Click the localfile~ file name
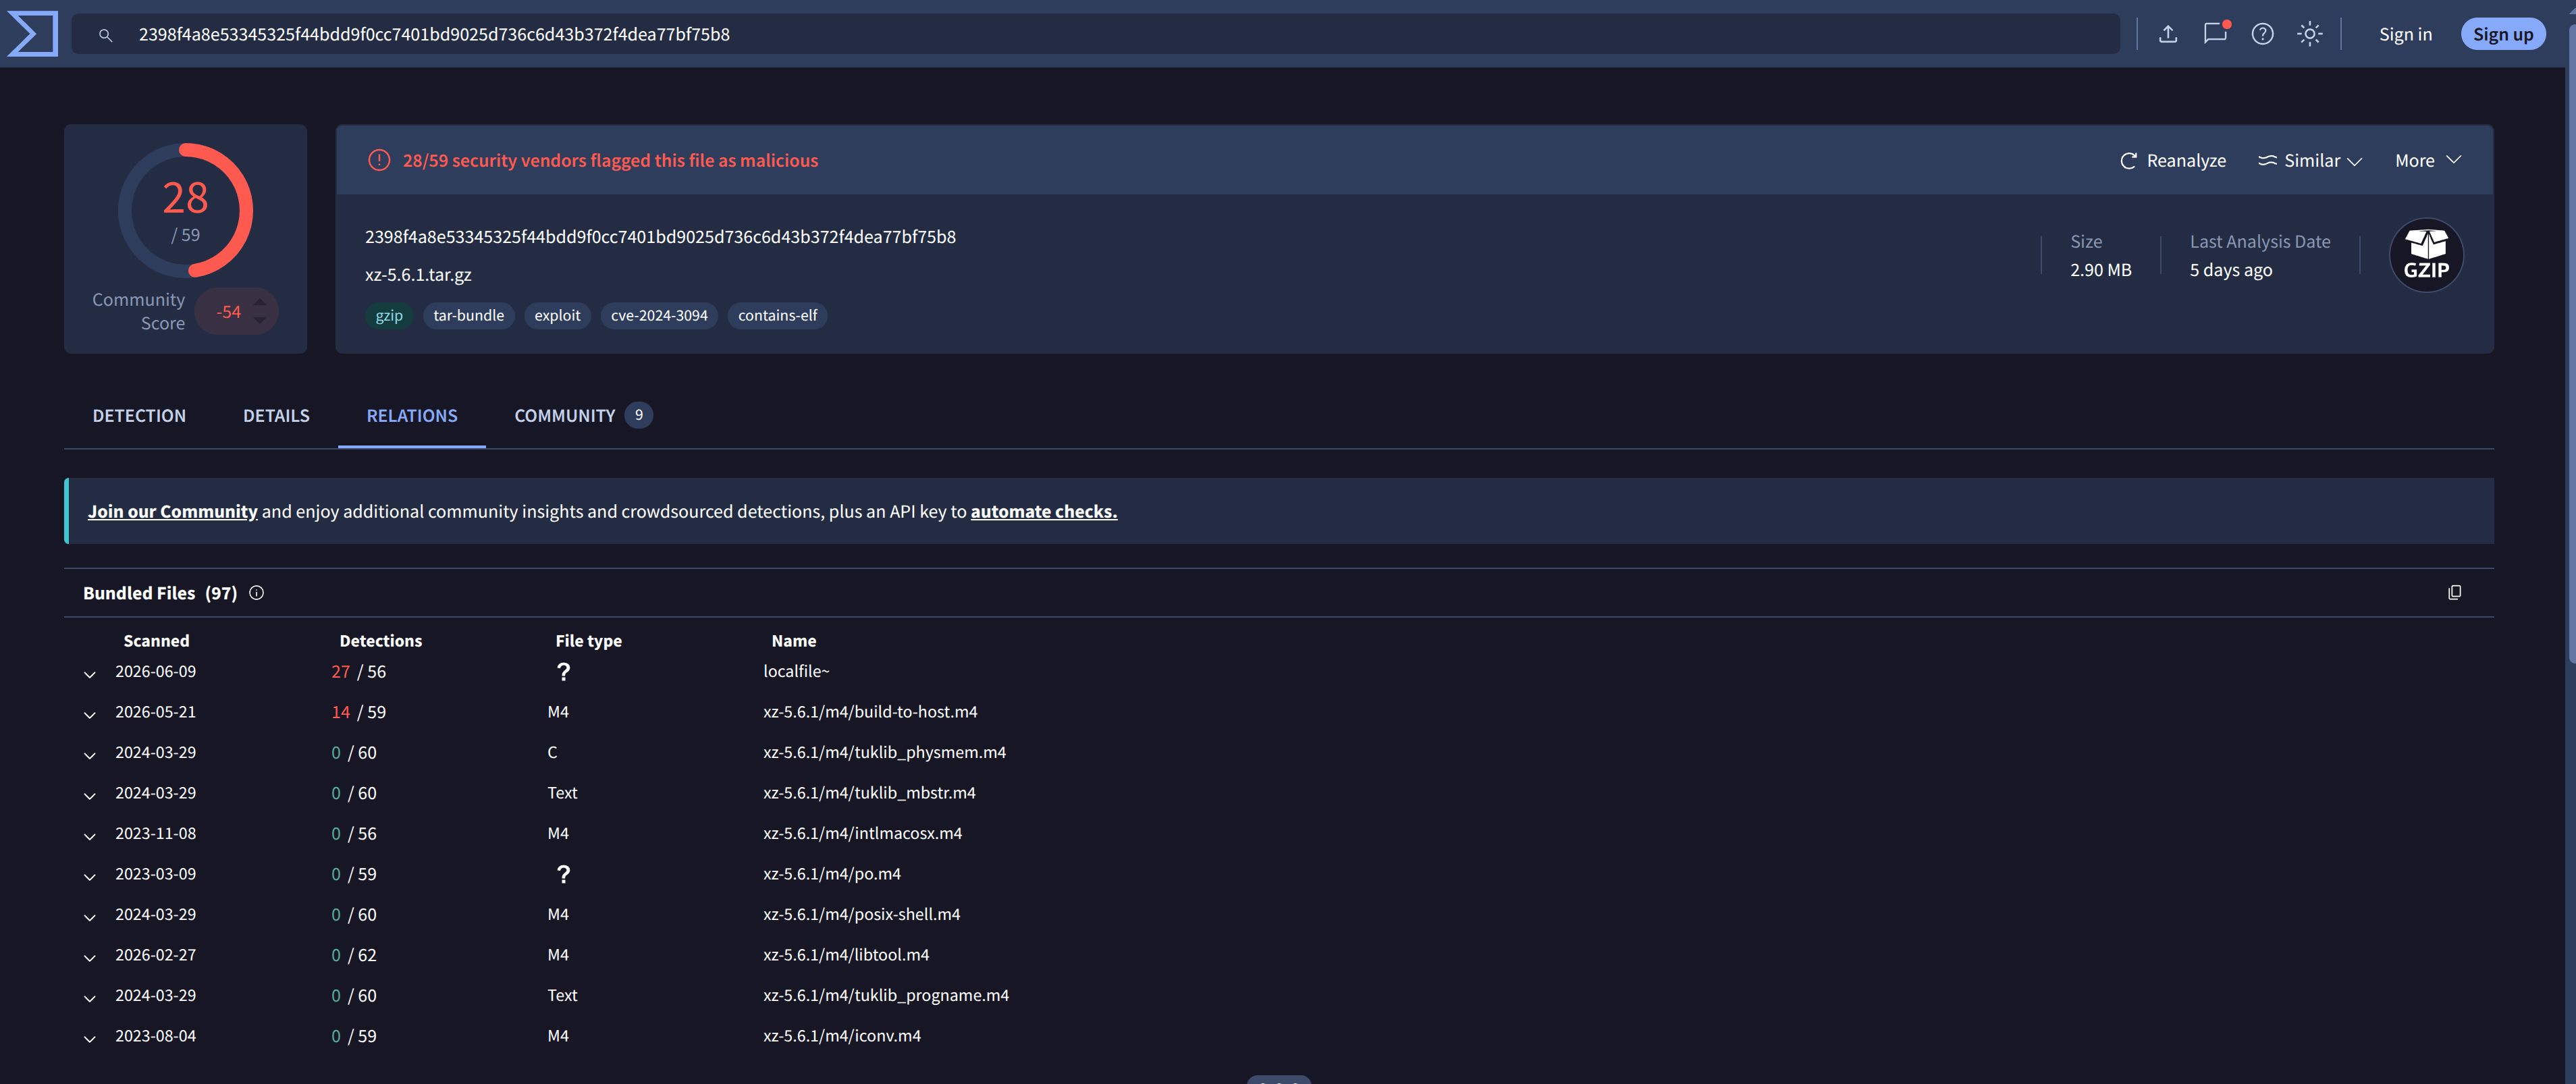2576x1084 pixels. [x=796, y=671]
